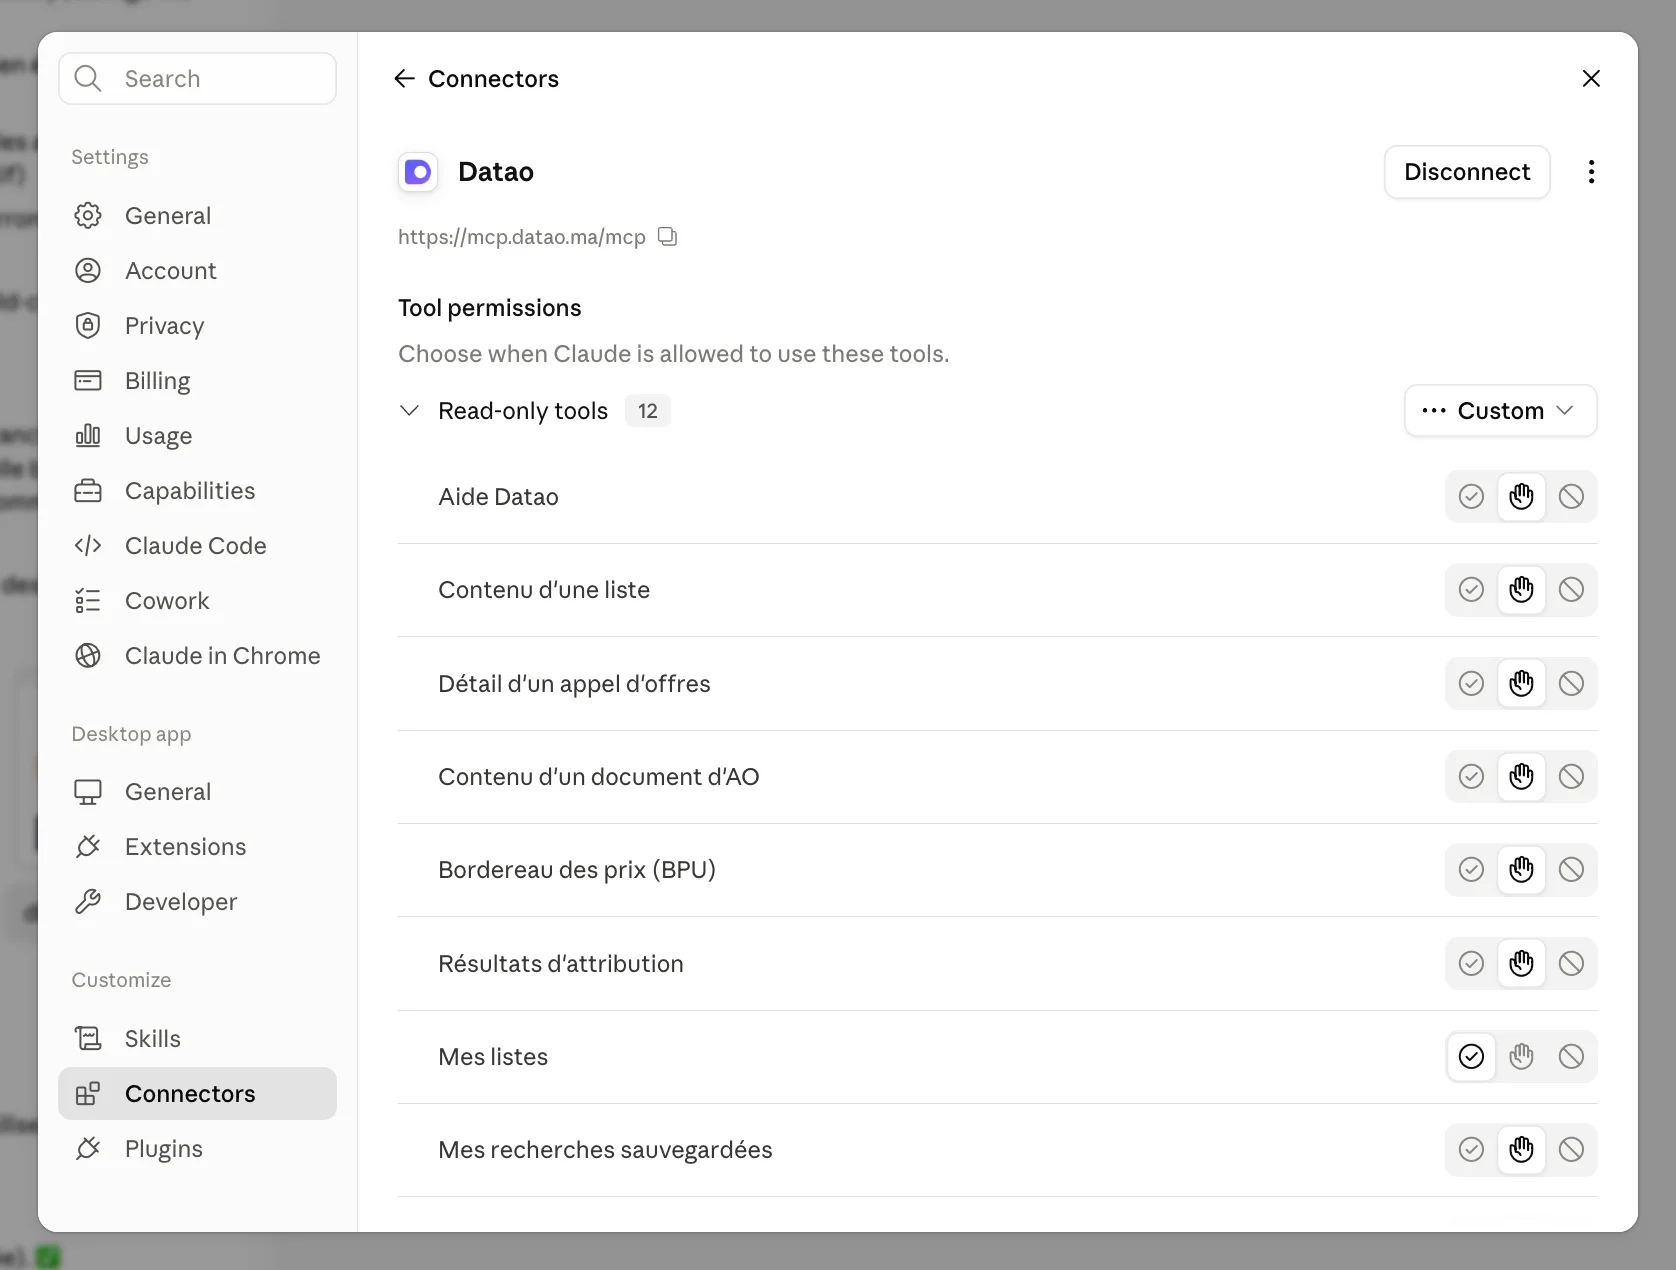Always allow Bordereau des prix (BPU)
Image resolution: width=1676 pixels, height=1270 pixels.
click(x=1471, y=870)
